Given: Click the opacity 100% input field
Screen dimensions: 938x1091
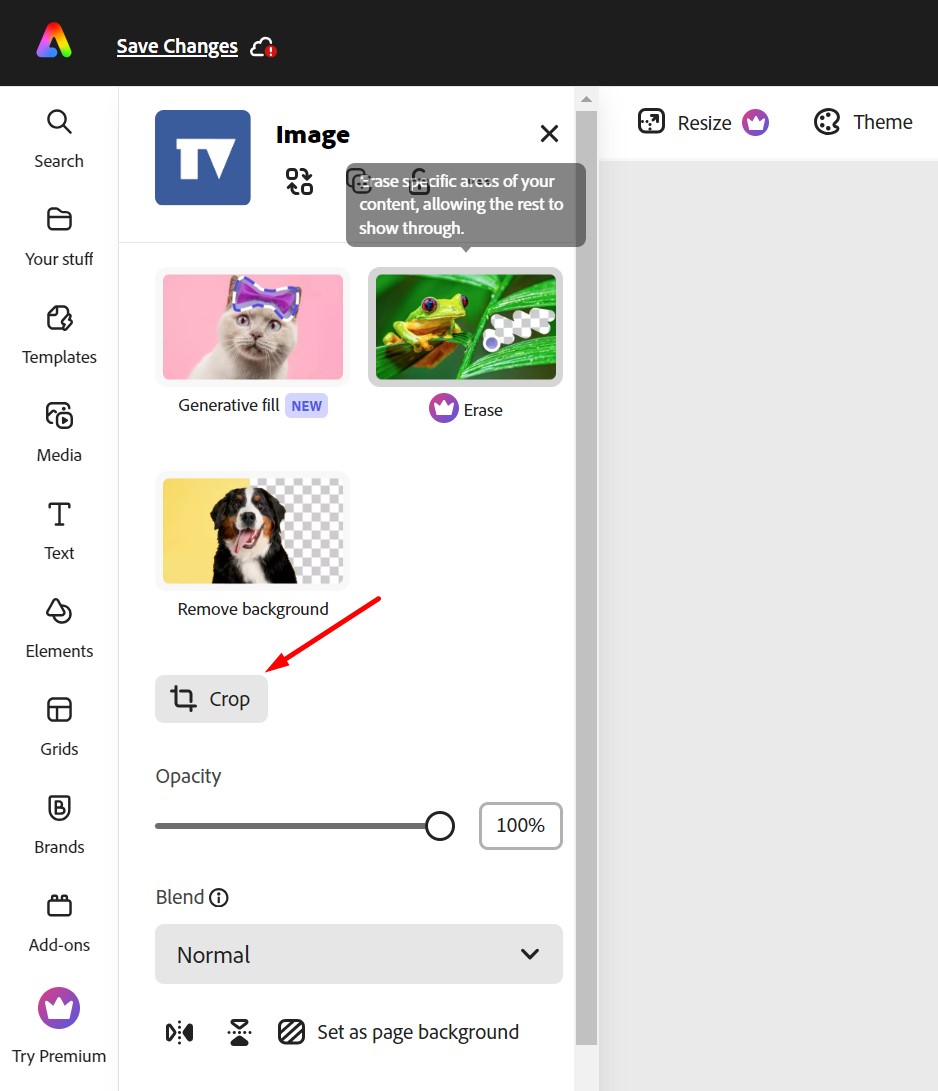Looking at the screenshot, I should 520,826.
